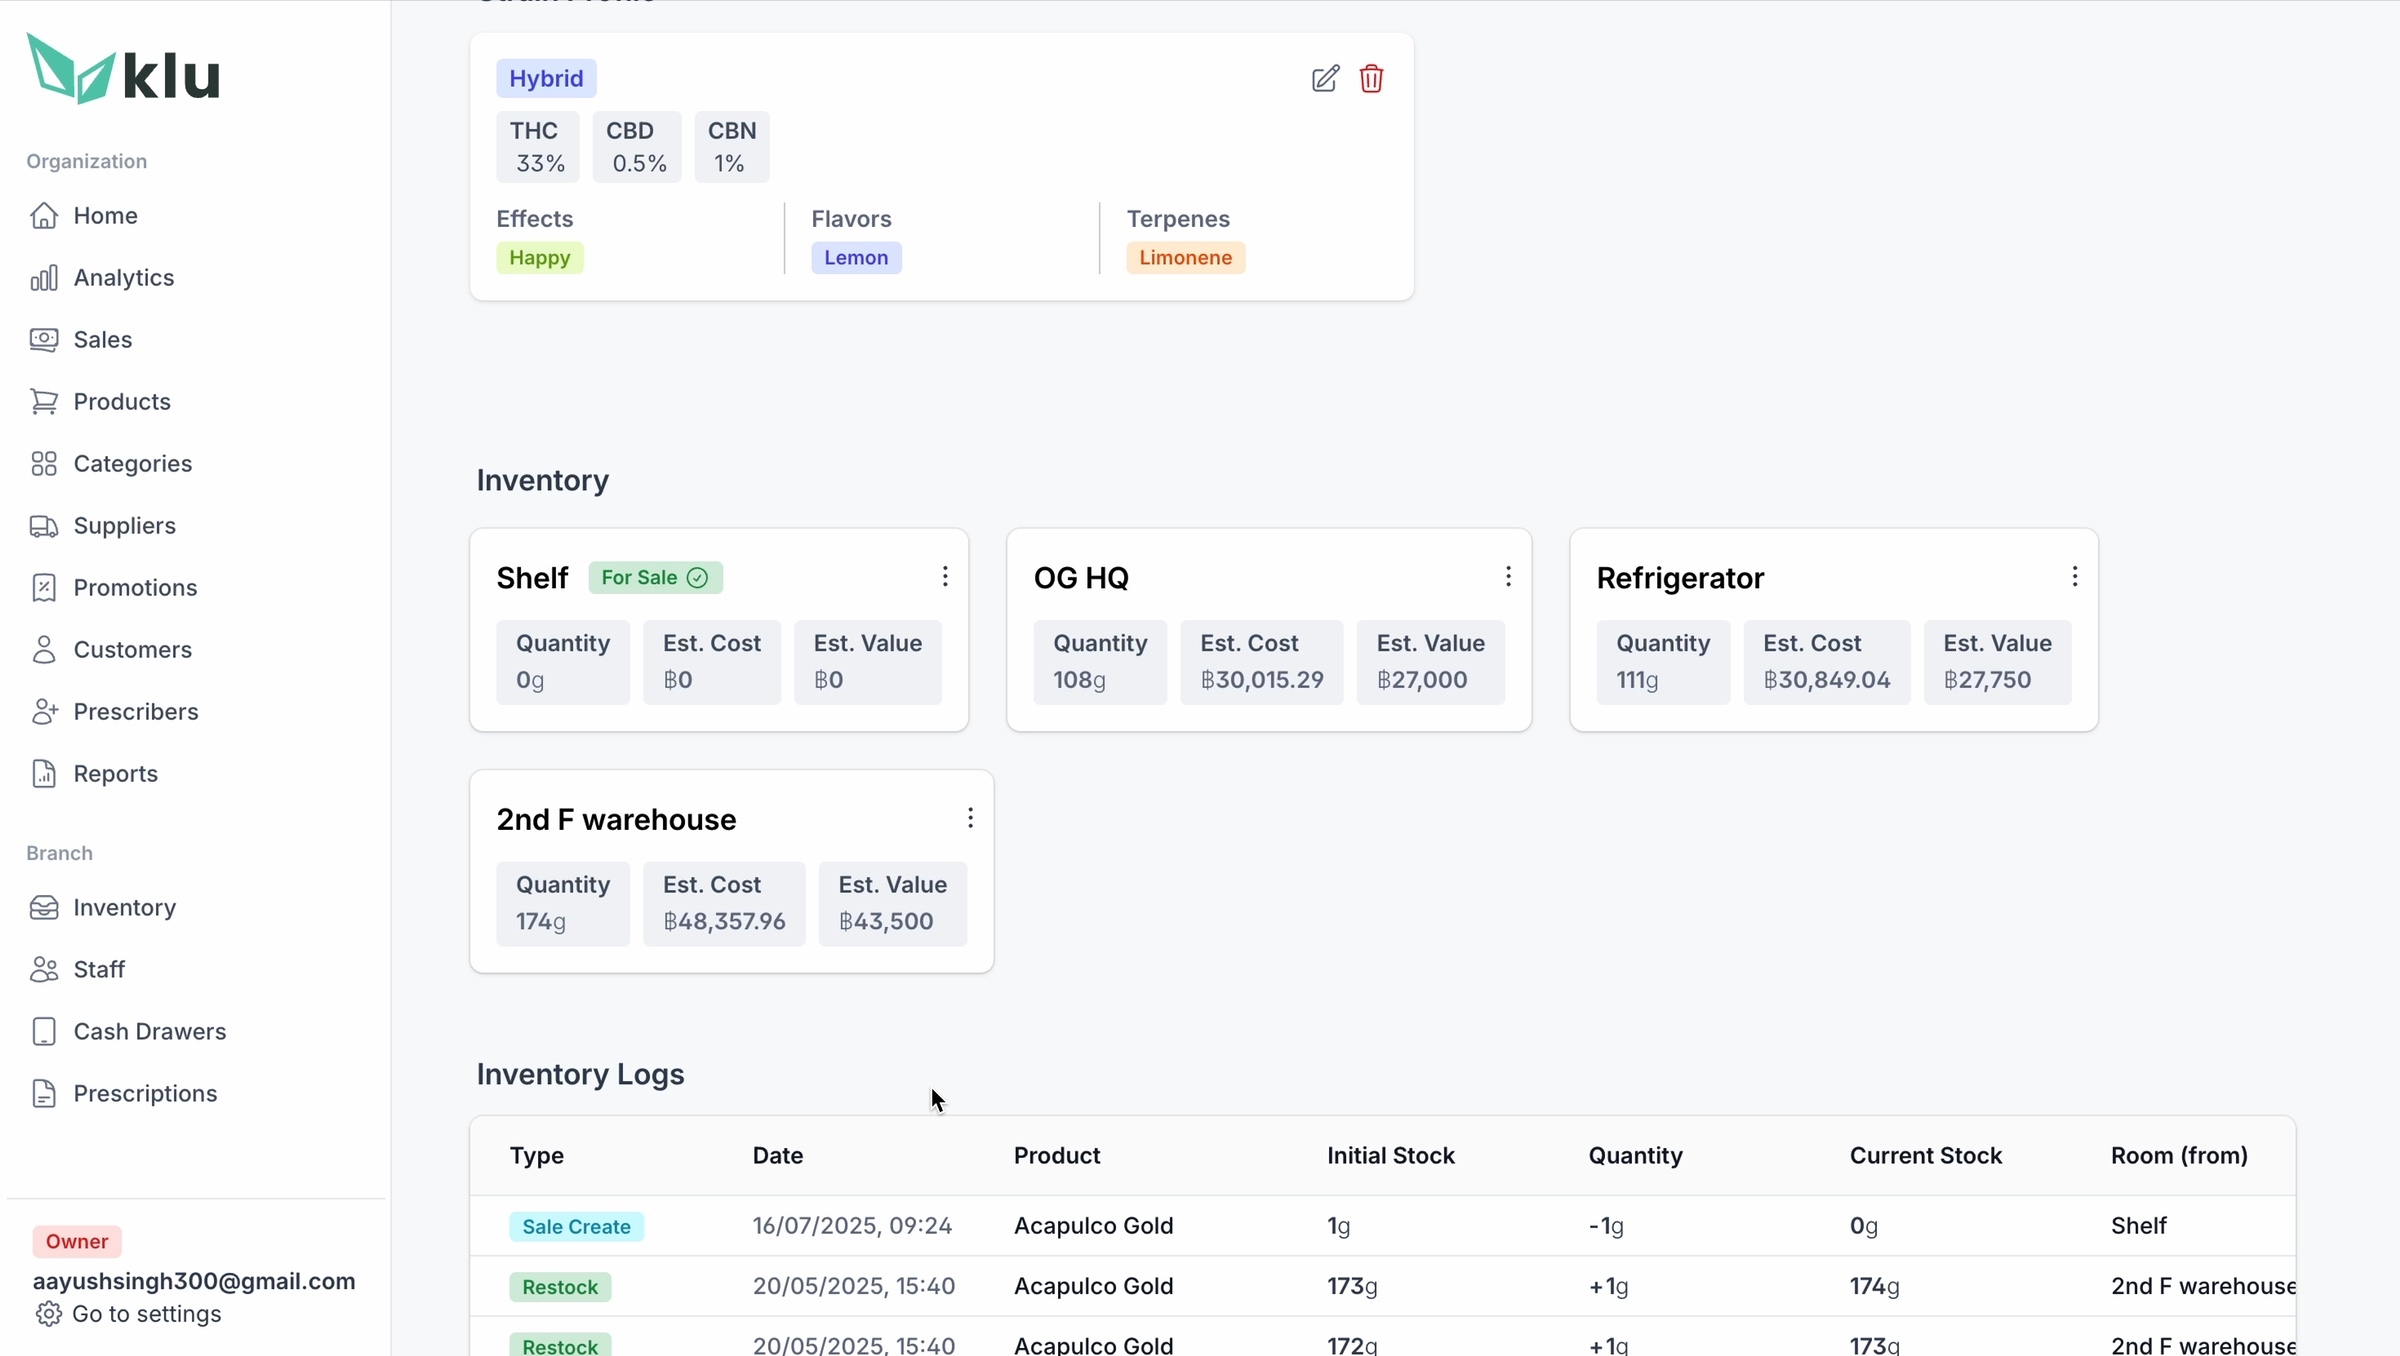2400x1356 pixels.
Task: Click the Current Stock column header
Action: tap(1926, 1156)
